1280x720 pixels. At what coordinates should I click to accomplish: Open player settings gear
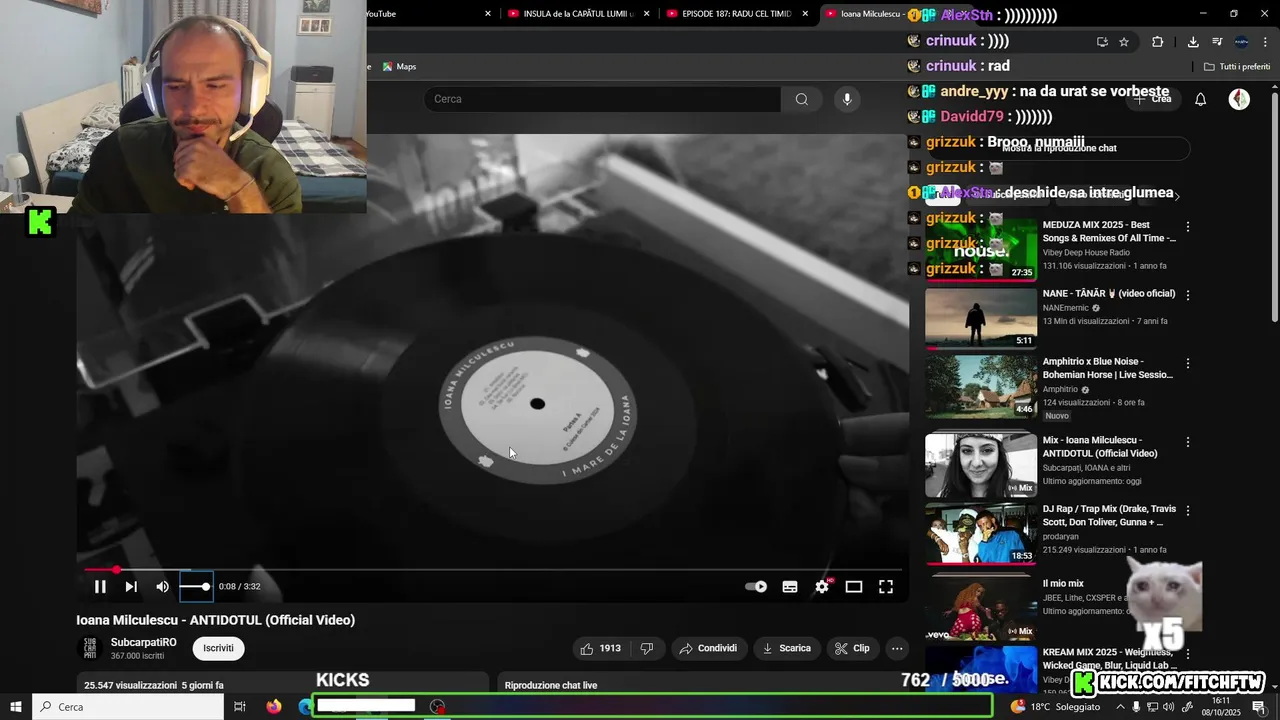(822, 587)
